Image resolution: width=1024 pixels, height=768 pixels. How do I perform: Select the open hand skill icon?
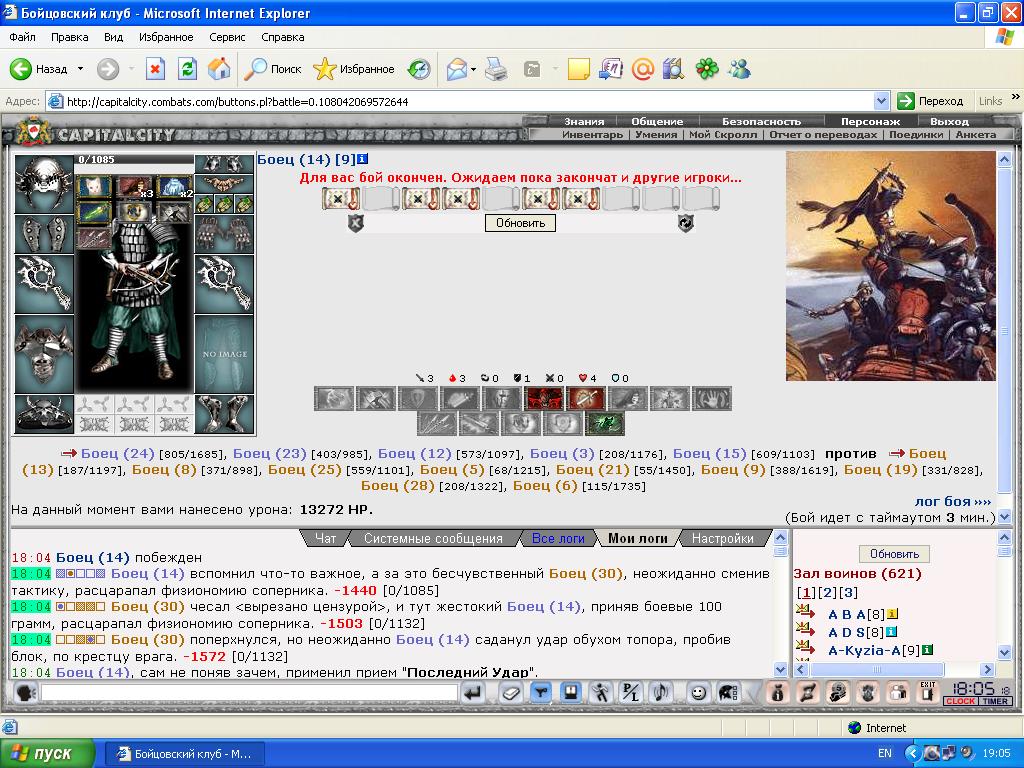(711, 398)
